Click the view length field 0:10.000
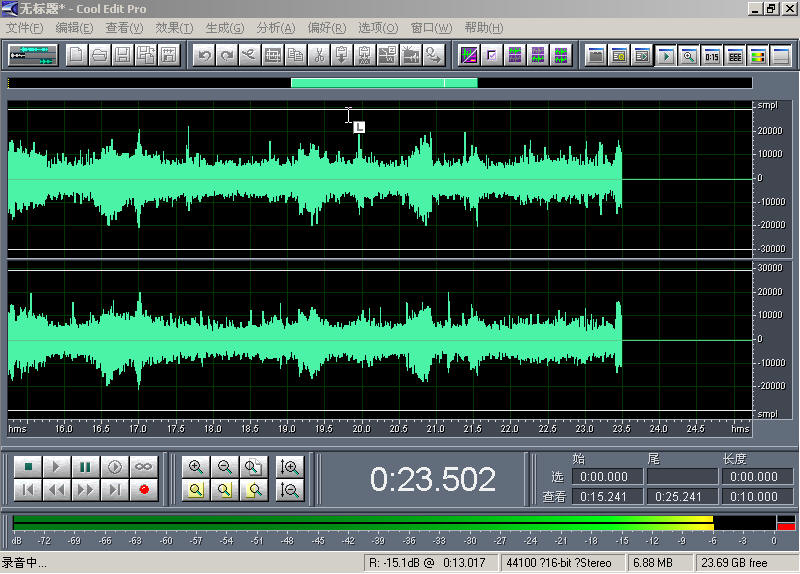Image resolution: width=800 pixels, height=574 pixels. [x=757, y=496]
